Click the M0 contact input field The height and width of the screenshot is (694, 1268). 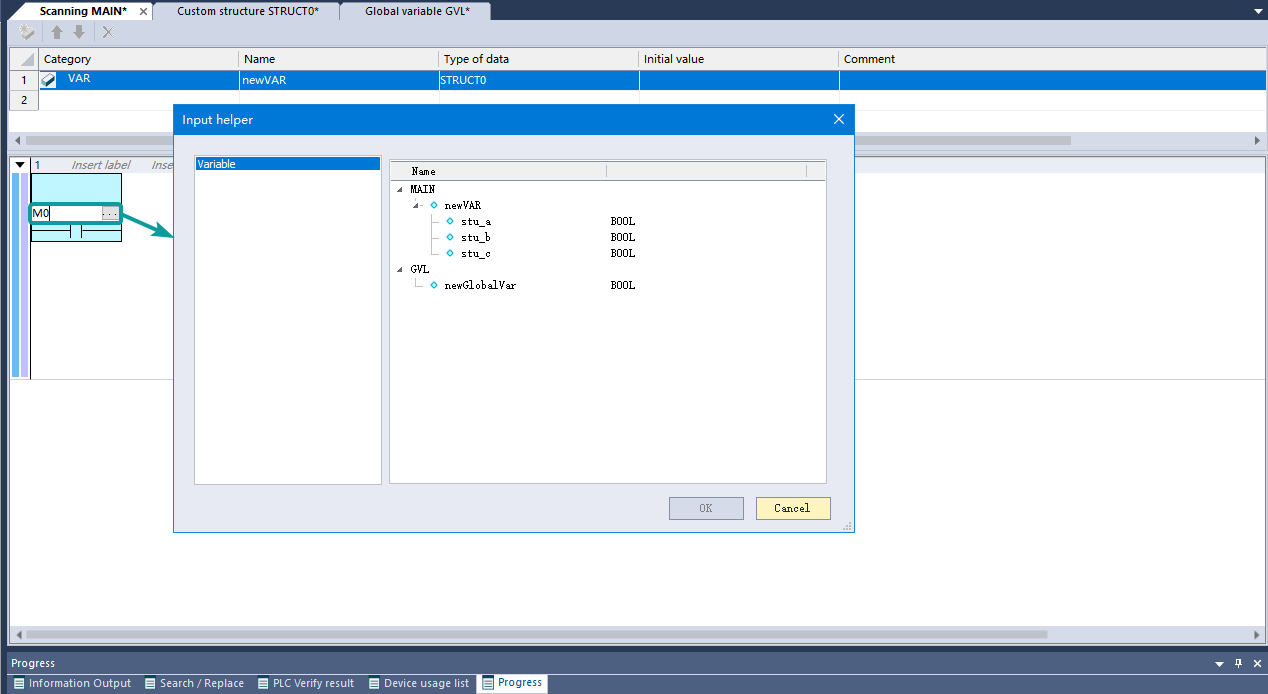click(x=66, y=213)
